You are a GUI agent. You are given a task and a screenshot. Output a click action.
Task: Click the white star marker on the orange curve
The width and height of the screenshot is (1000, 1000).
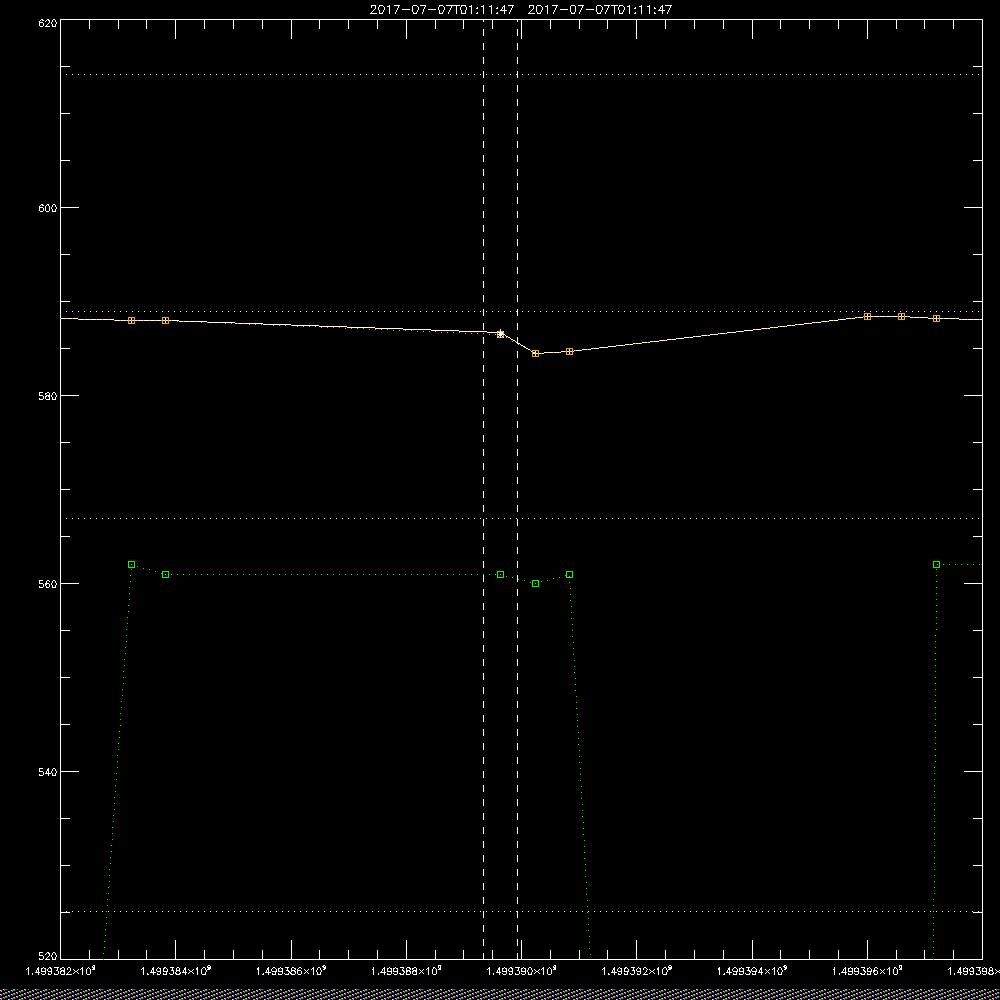pos(501,334)
